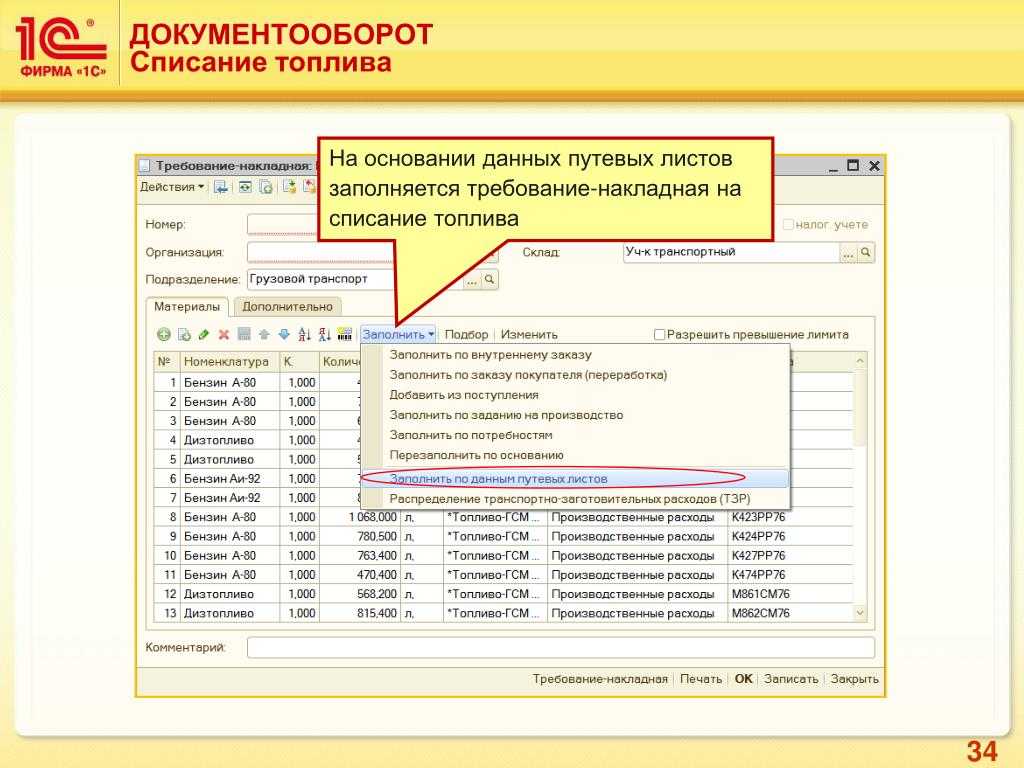1024x768 pixels.
Task: Click the document icon in window title bar
Action: 145,166
